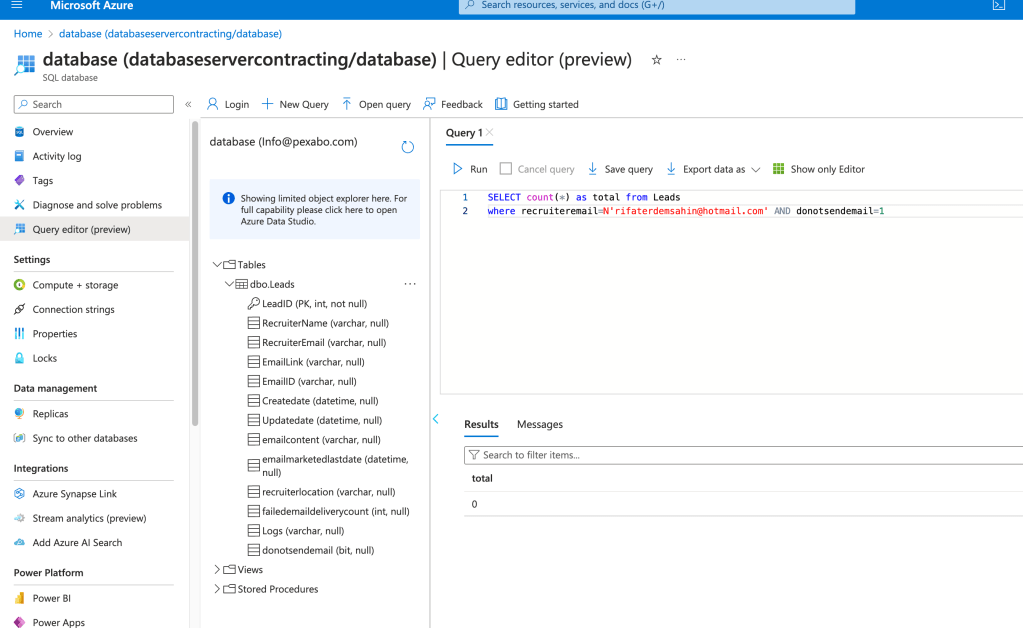The width and height of the screenshot is (1023, 628).
Task: Select the recruiterlocation column
Action: tap(322, 492)
